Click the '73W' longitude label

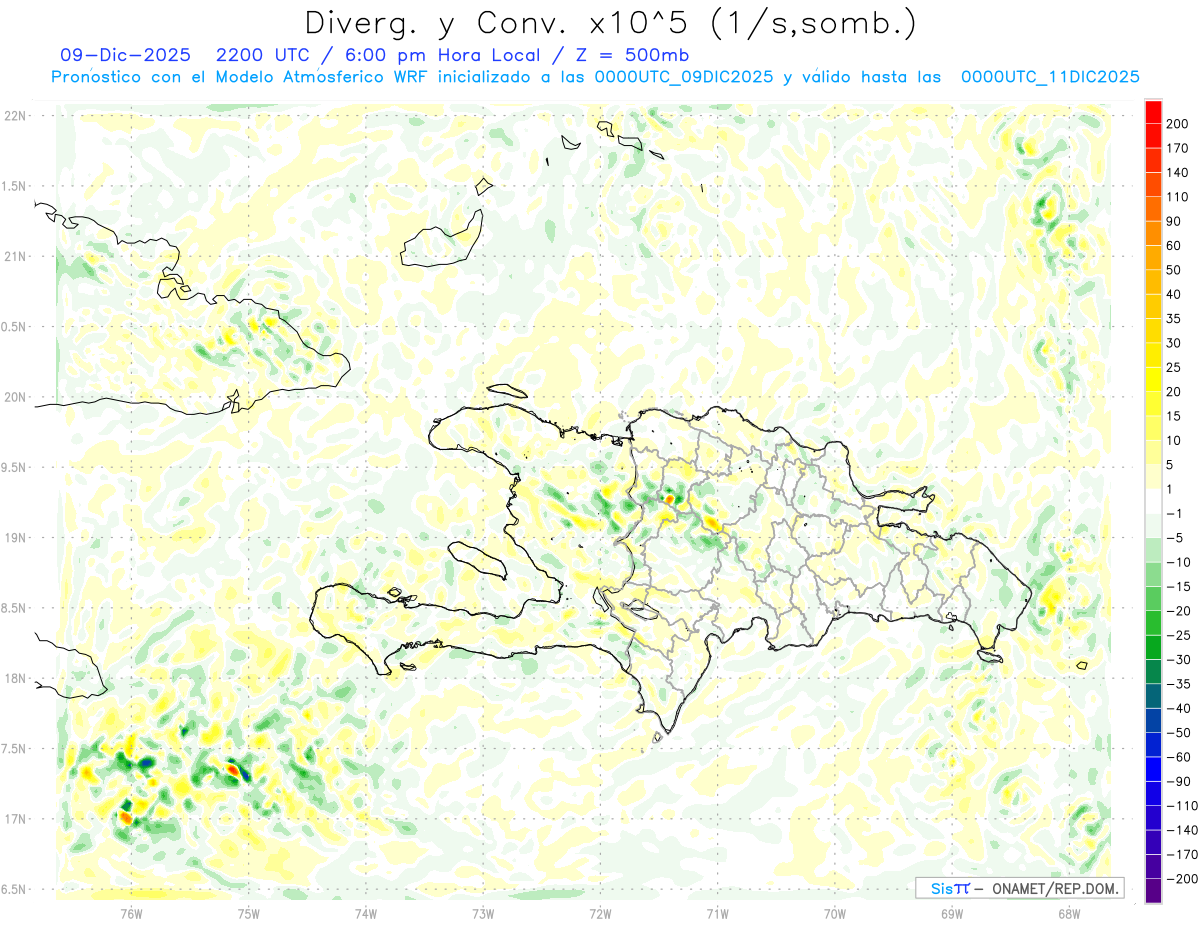pos(483,913)
